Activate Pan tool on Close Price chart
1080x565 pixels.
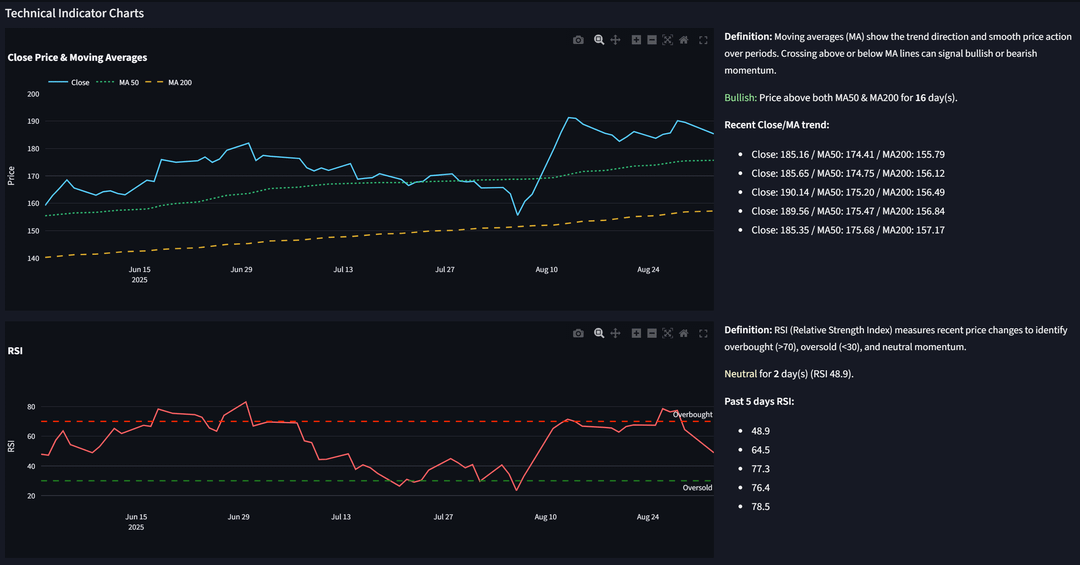click(x=616, y=40)
